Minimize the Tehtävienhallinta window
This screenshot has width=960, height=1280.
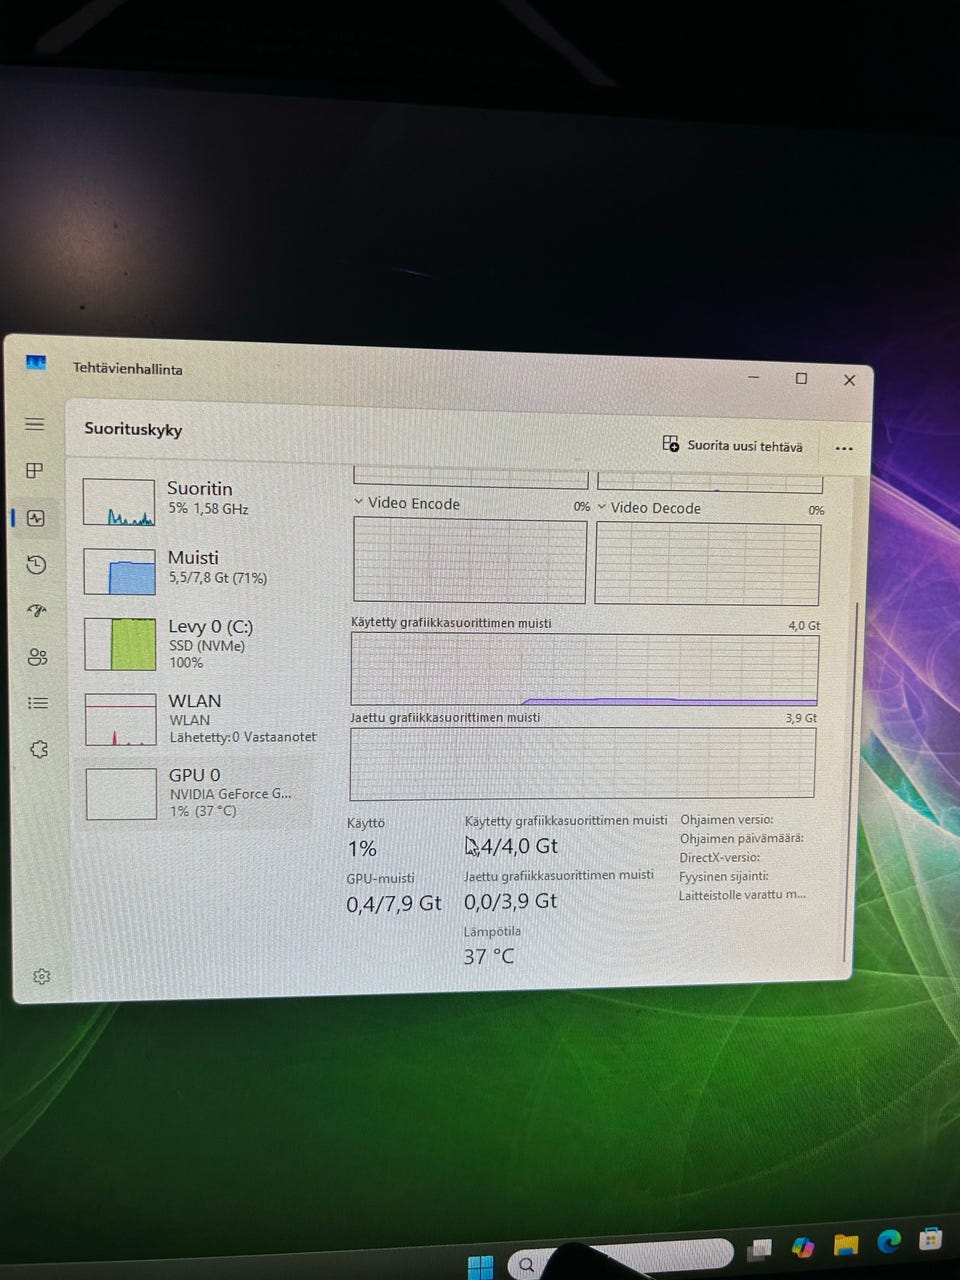click(753, 377)
